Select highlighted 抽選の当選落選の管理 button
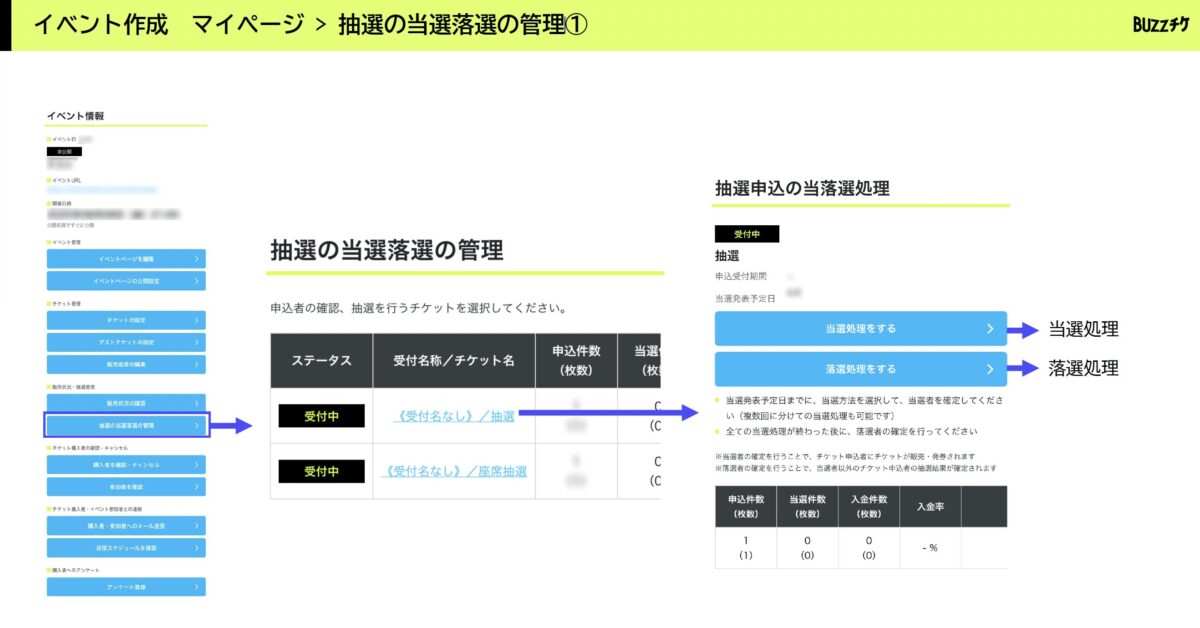Image resolution: width=1200 pixels, height=628 pixels. click(x=126, y=426)
